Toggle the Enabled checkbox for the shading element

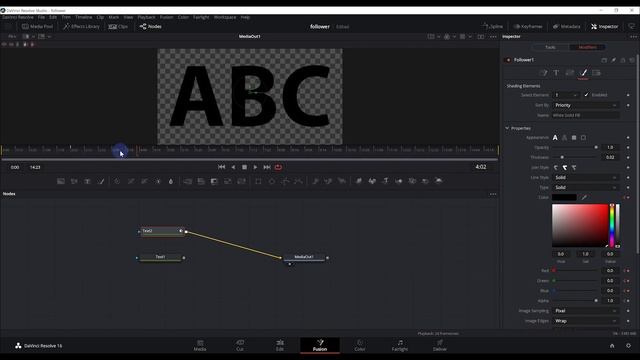[587, 95]
